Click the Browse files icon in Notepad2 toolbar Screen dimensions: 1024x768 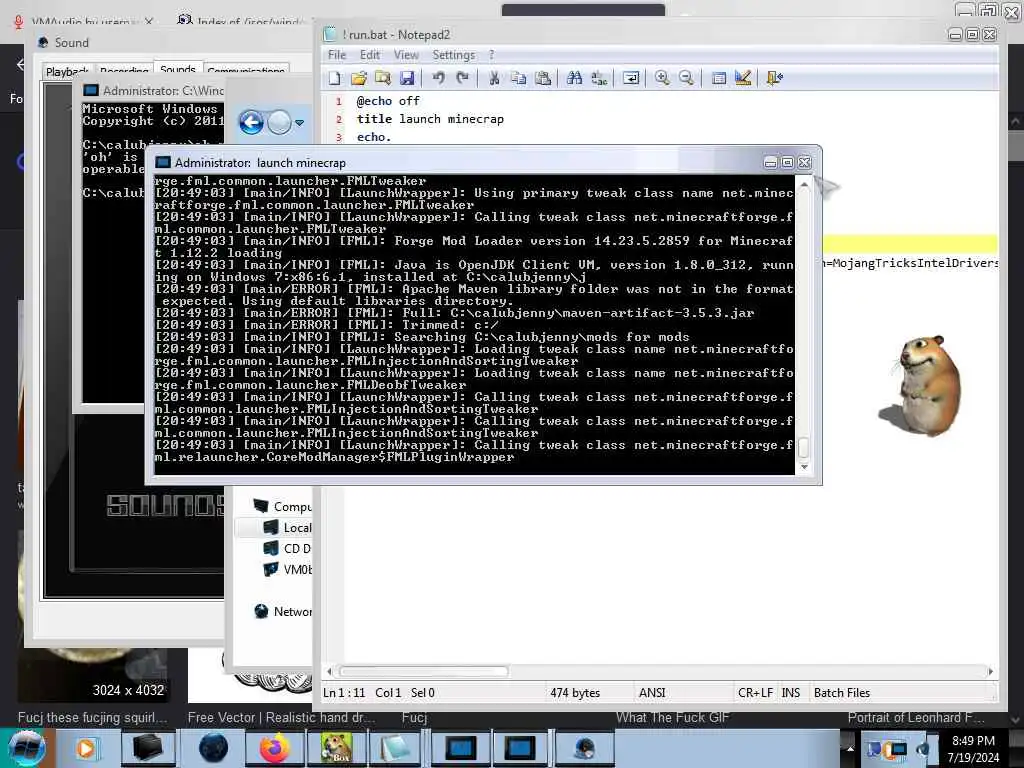383,78
